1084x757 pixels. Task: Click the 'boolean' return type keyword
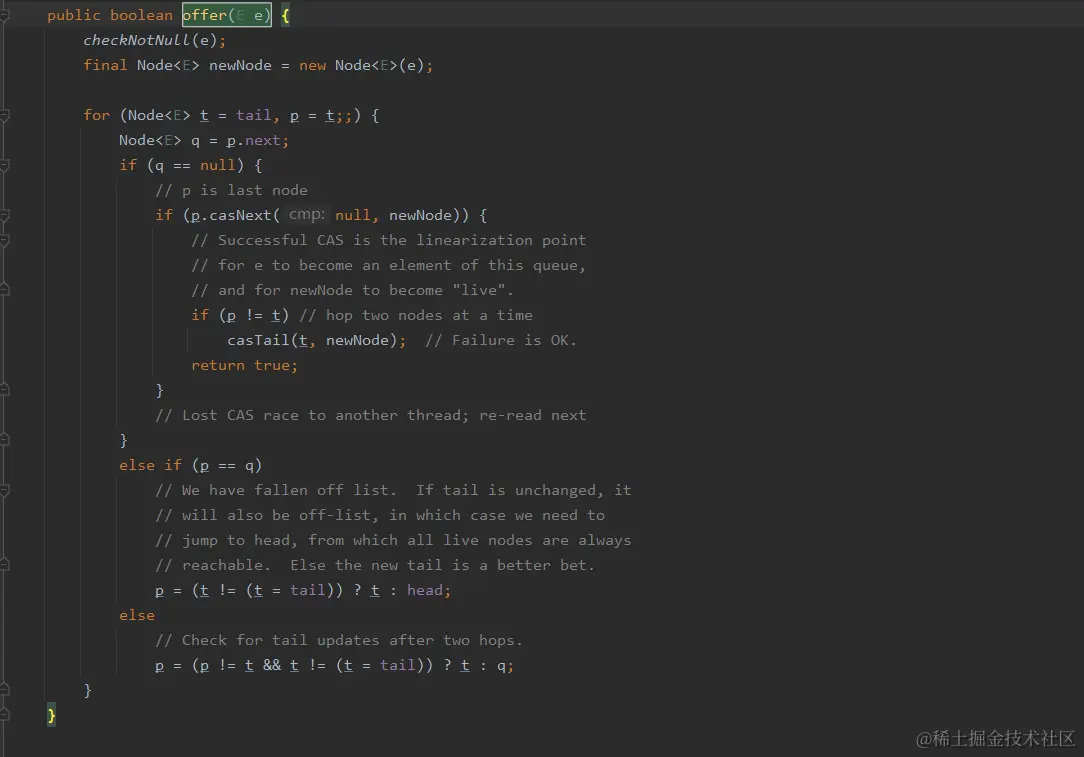click(x=141, y=15)
